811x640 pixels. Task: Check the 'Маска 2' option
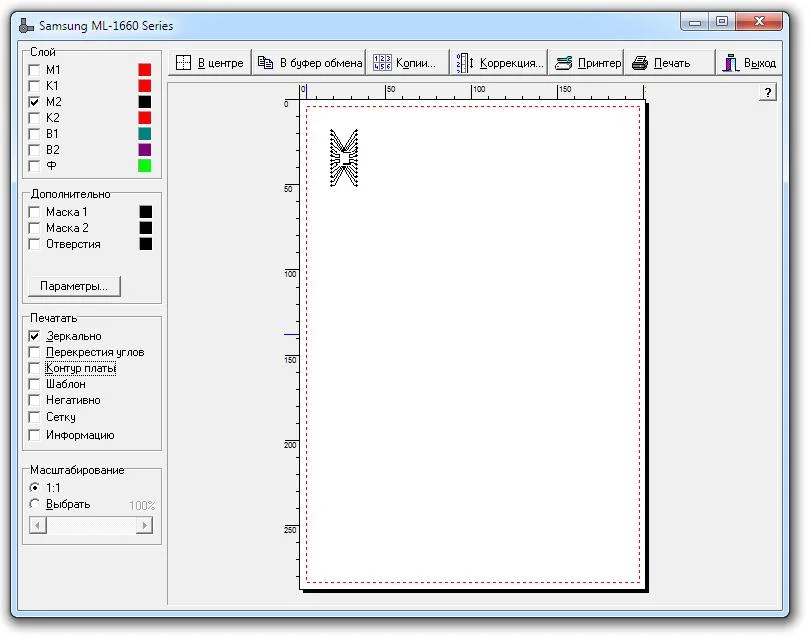pos(34,228)
